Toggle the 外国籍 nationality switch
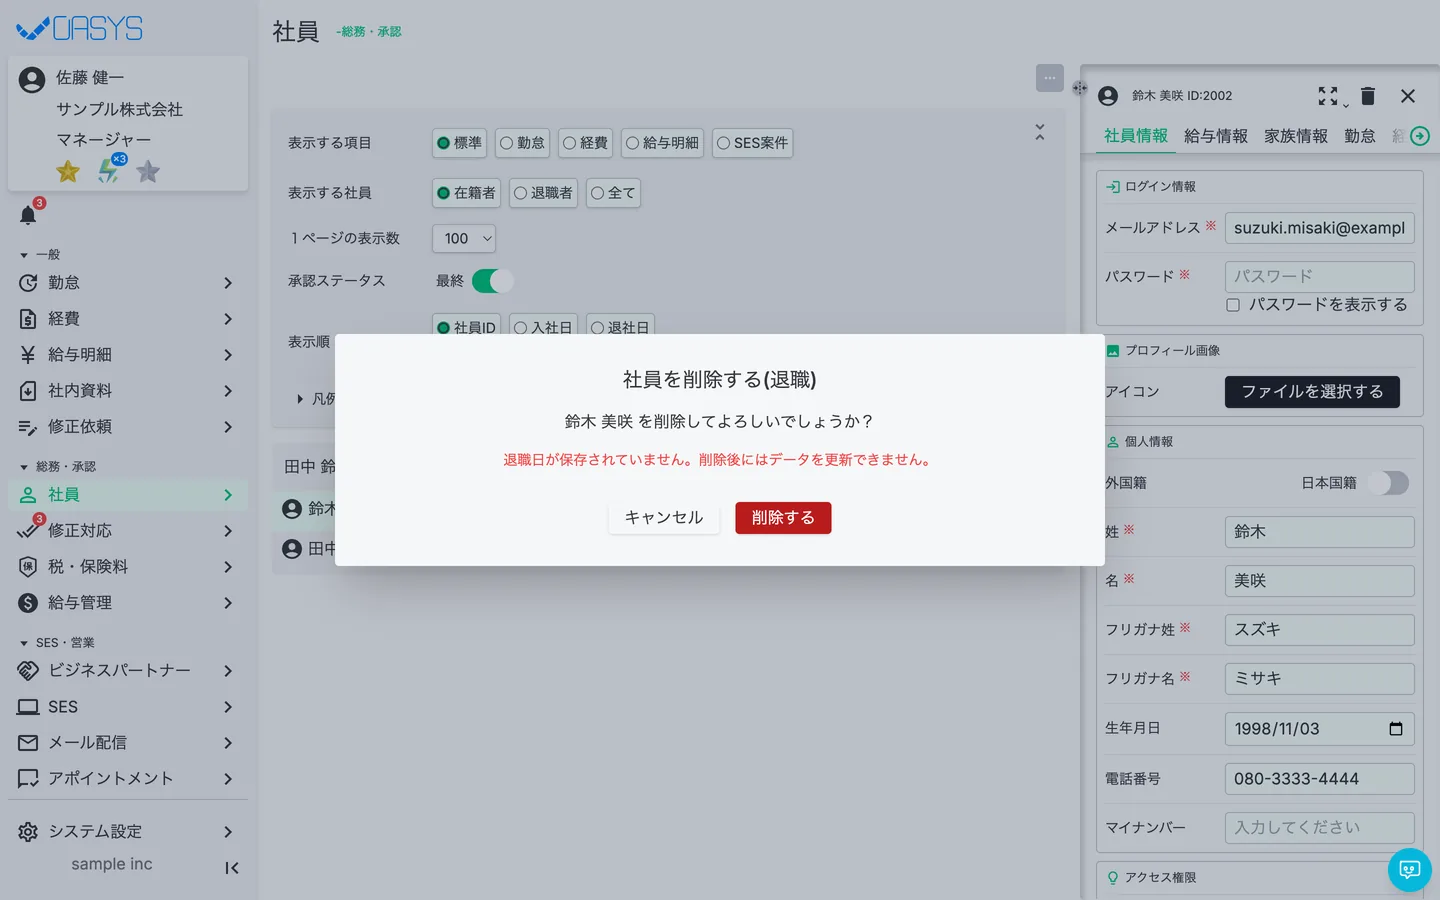The width and height of the screenshot is (1440, 900). tap(1388, 483)
